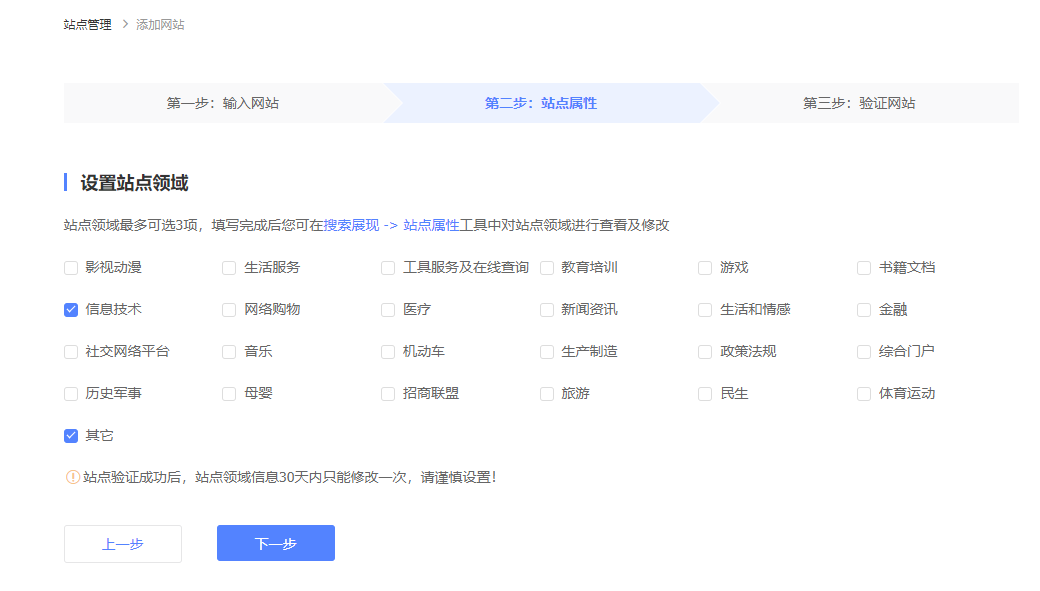Screen dimensions: 1040x591
Task: Uncheck the 其它 checkbox
Action: click(x=71, y=436)
